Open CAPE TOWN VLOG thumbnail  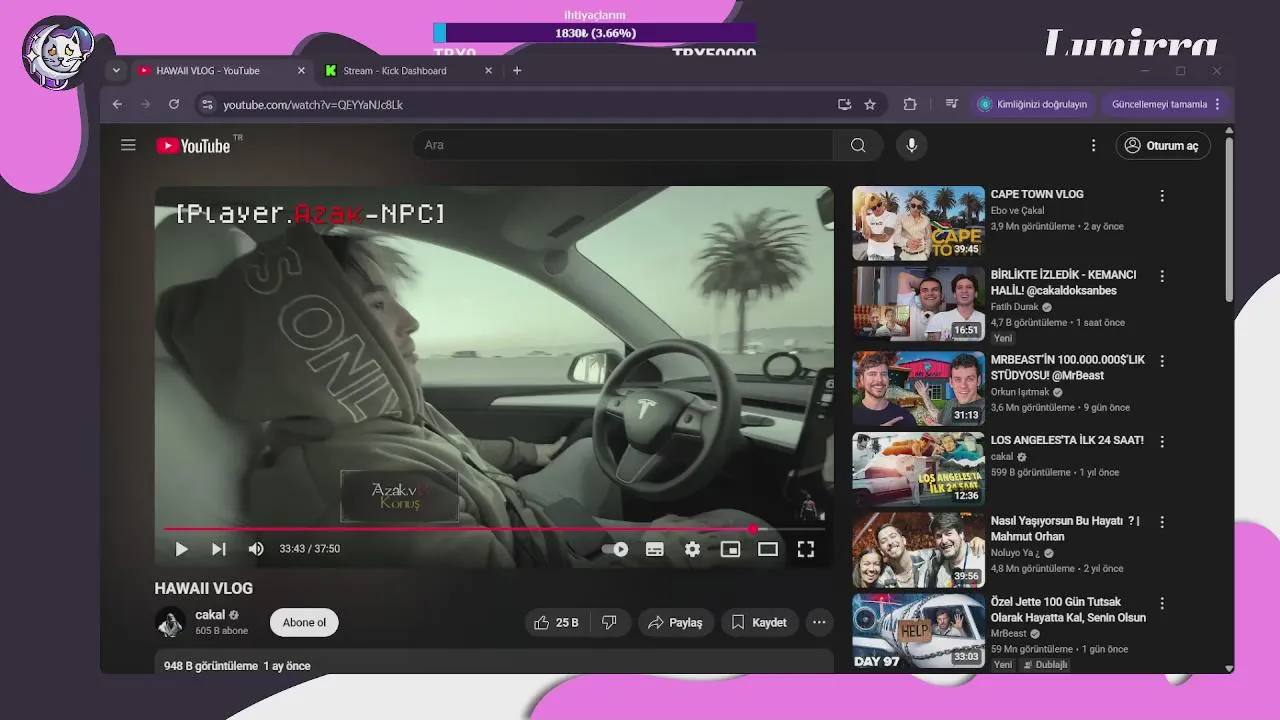pos(918,223)
